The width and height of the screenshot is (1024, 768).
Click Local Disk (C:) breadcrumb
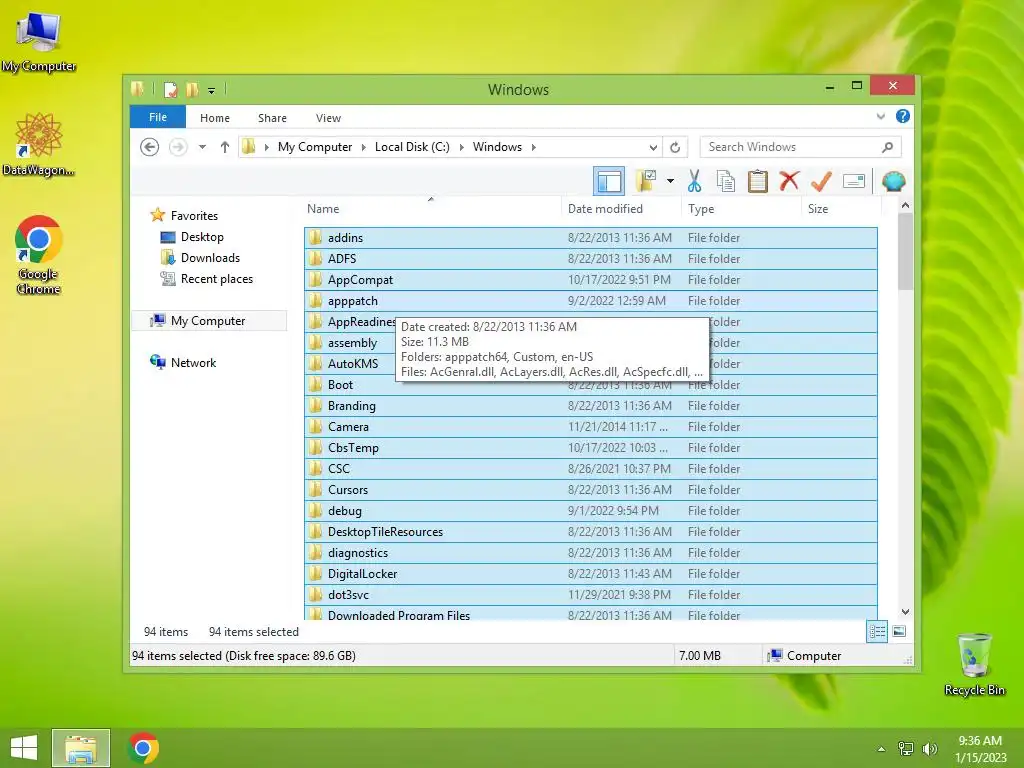(x=412, y=147)
